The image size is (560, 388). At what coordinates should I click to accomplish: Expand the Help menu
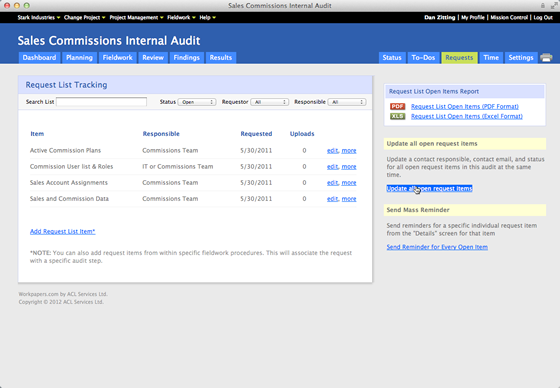point(208,18)
